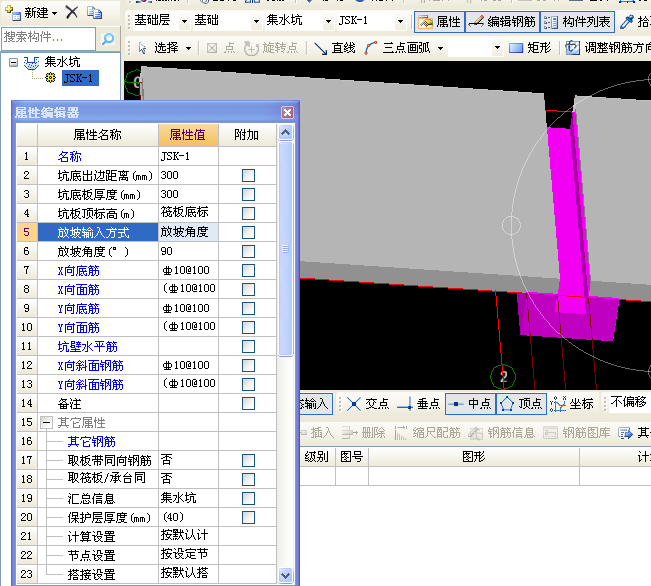Click the 搜索构件 search field
Image resolution: width=651 pixels, height=586 pixels.
click(48, 39)
